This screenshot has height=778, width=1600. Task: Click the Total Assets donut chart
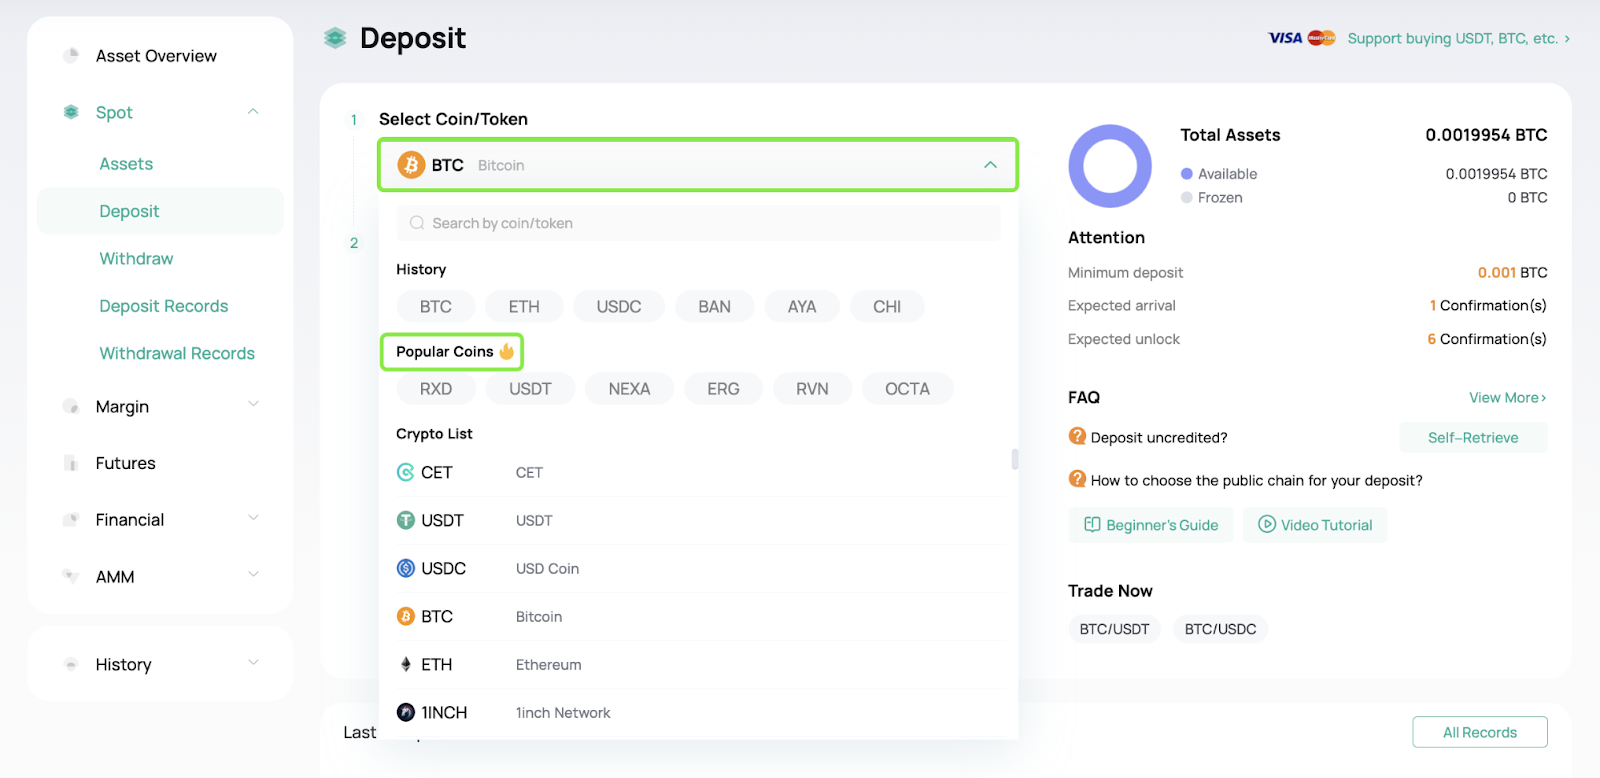point(1110,166)
